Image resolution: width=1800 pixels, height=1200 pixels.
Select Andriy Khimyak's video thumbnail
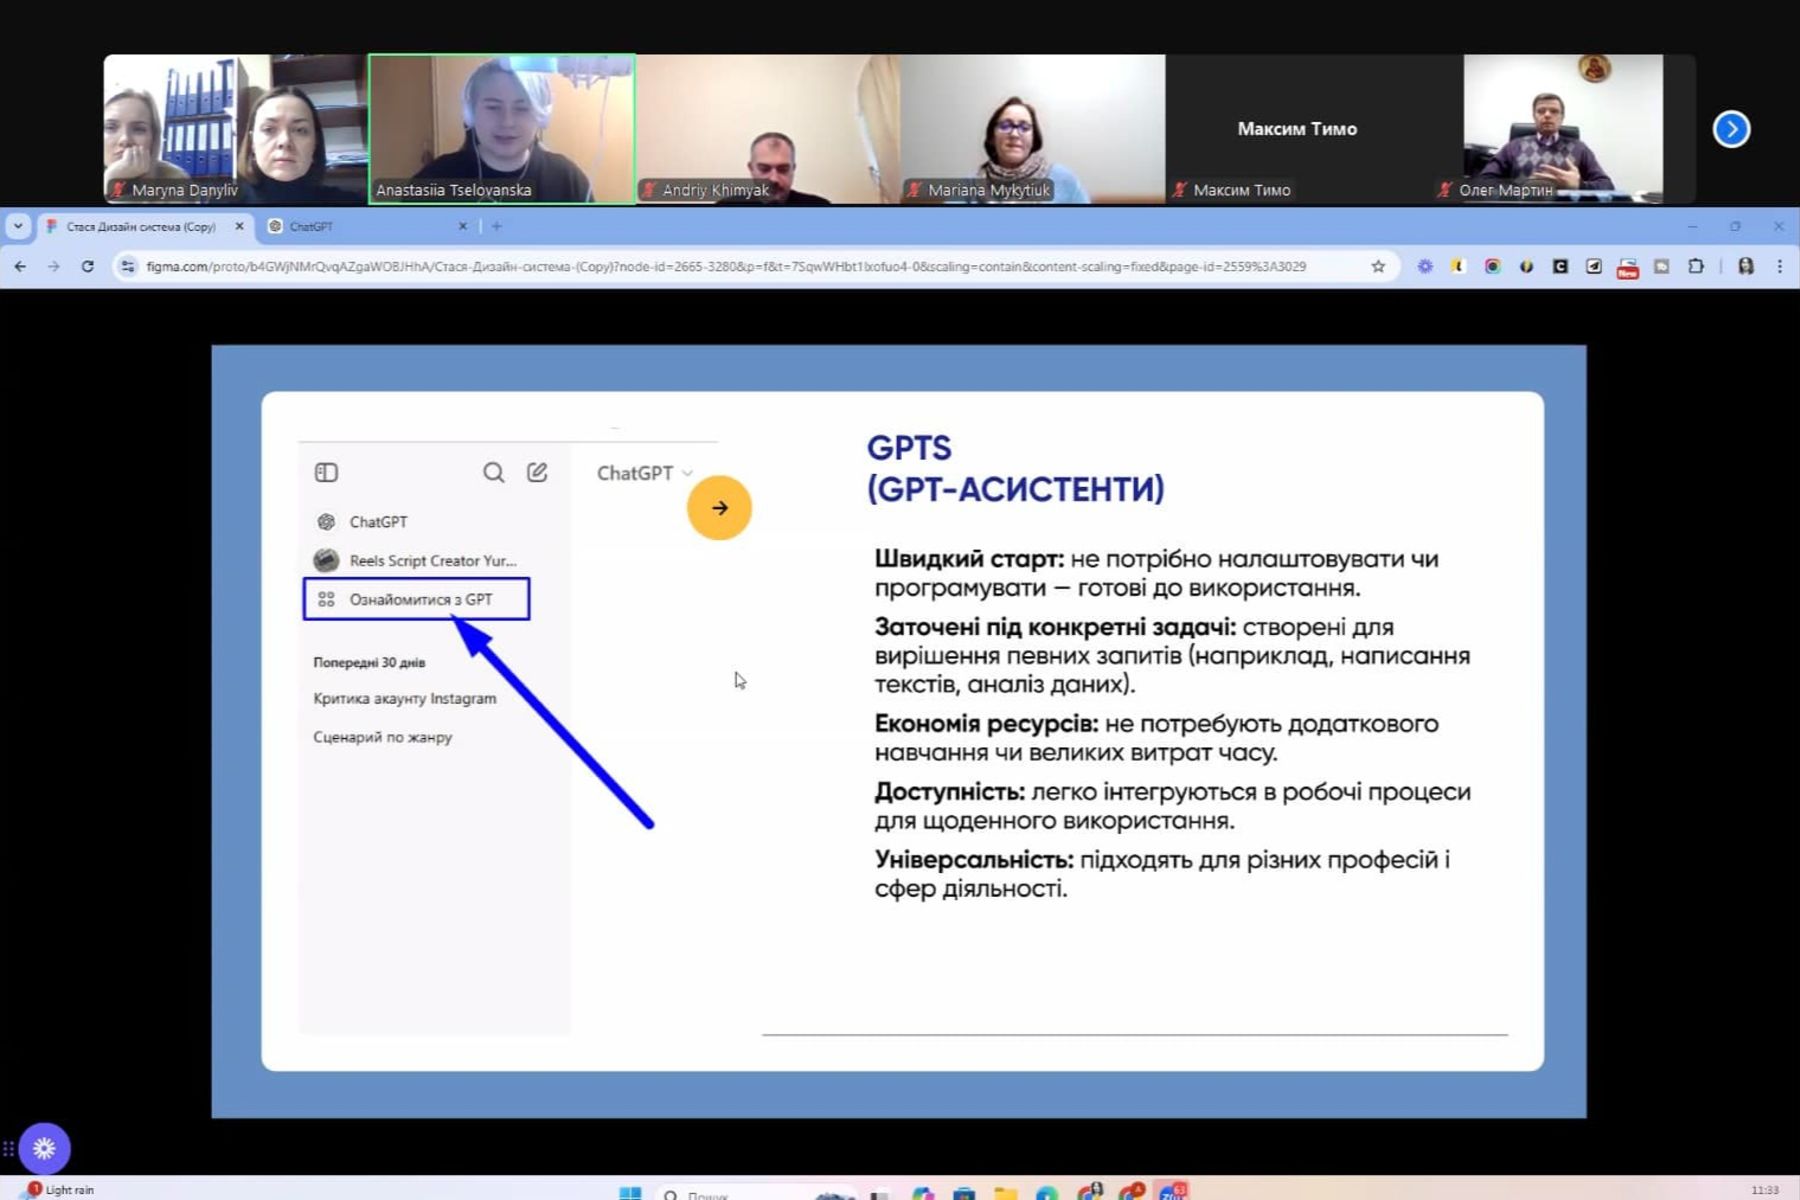pyautogui.click(x=768, y=129)
